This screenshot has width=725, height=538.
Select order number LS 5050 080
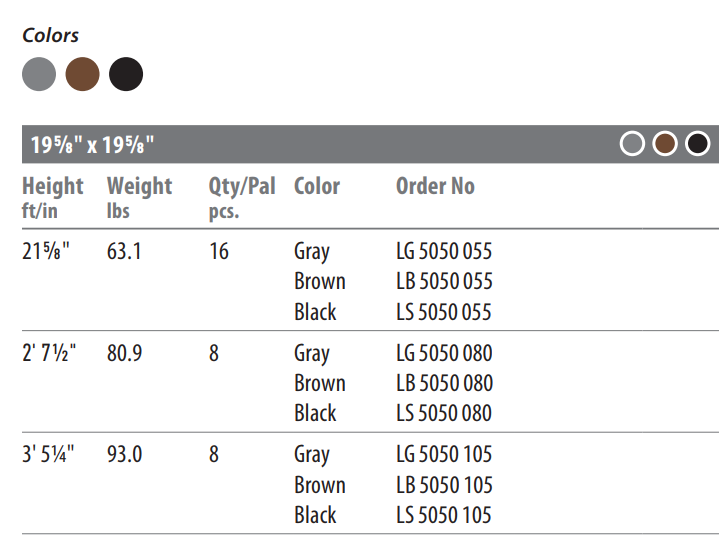click(444, 413)
